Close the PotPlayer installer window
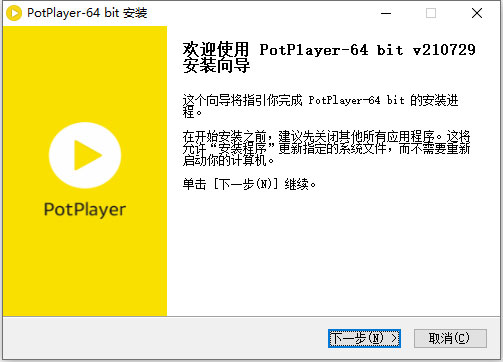 point(477,13)
